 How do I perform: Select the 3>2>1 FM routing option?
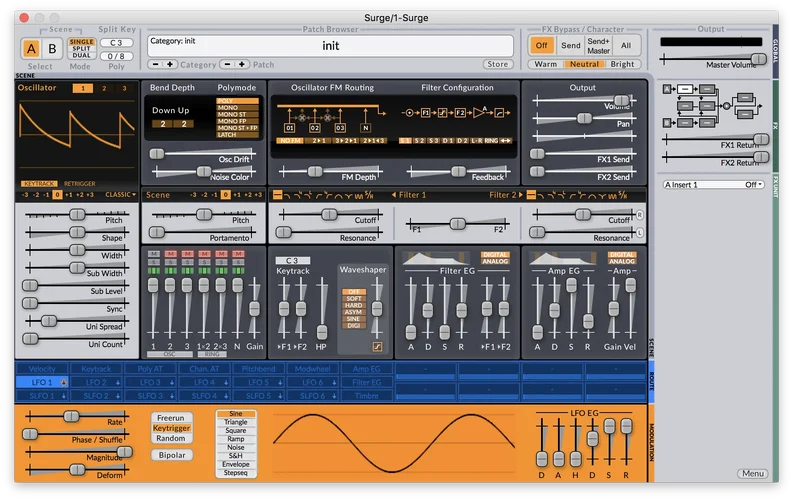click(x=346, y=141)
